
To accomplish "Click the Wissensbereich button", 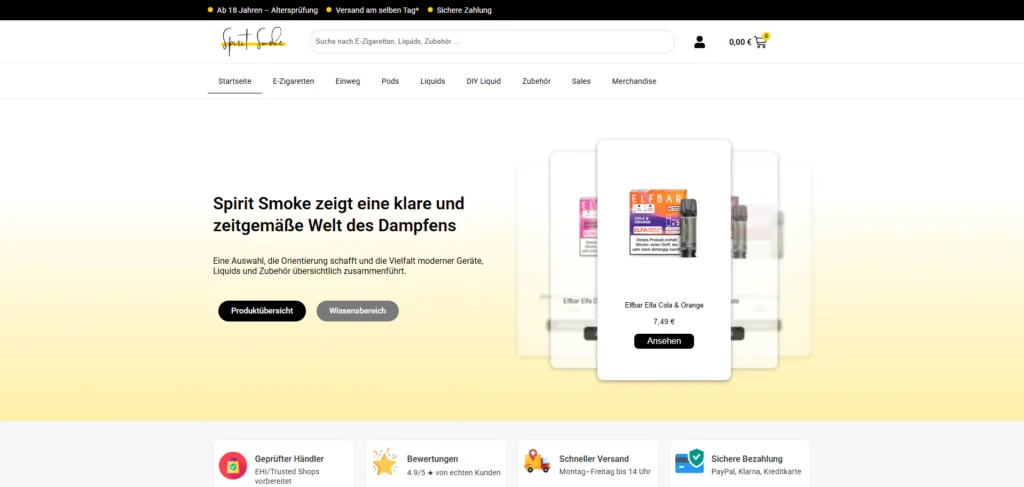I will point(357,311).
